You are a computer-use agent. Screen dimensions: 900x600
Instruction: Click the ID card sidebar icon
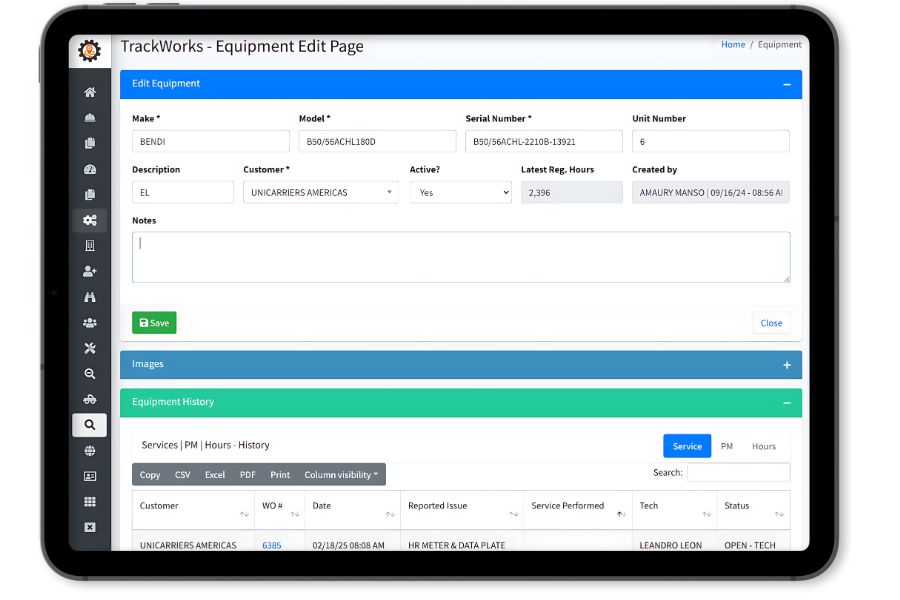point(90,476)
